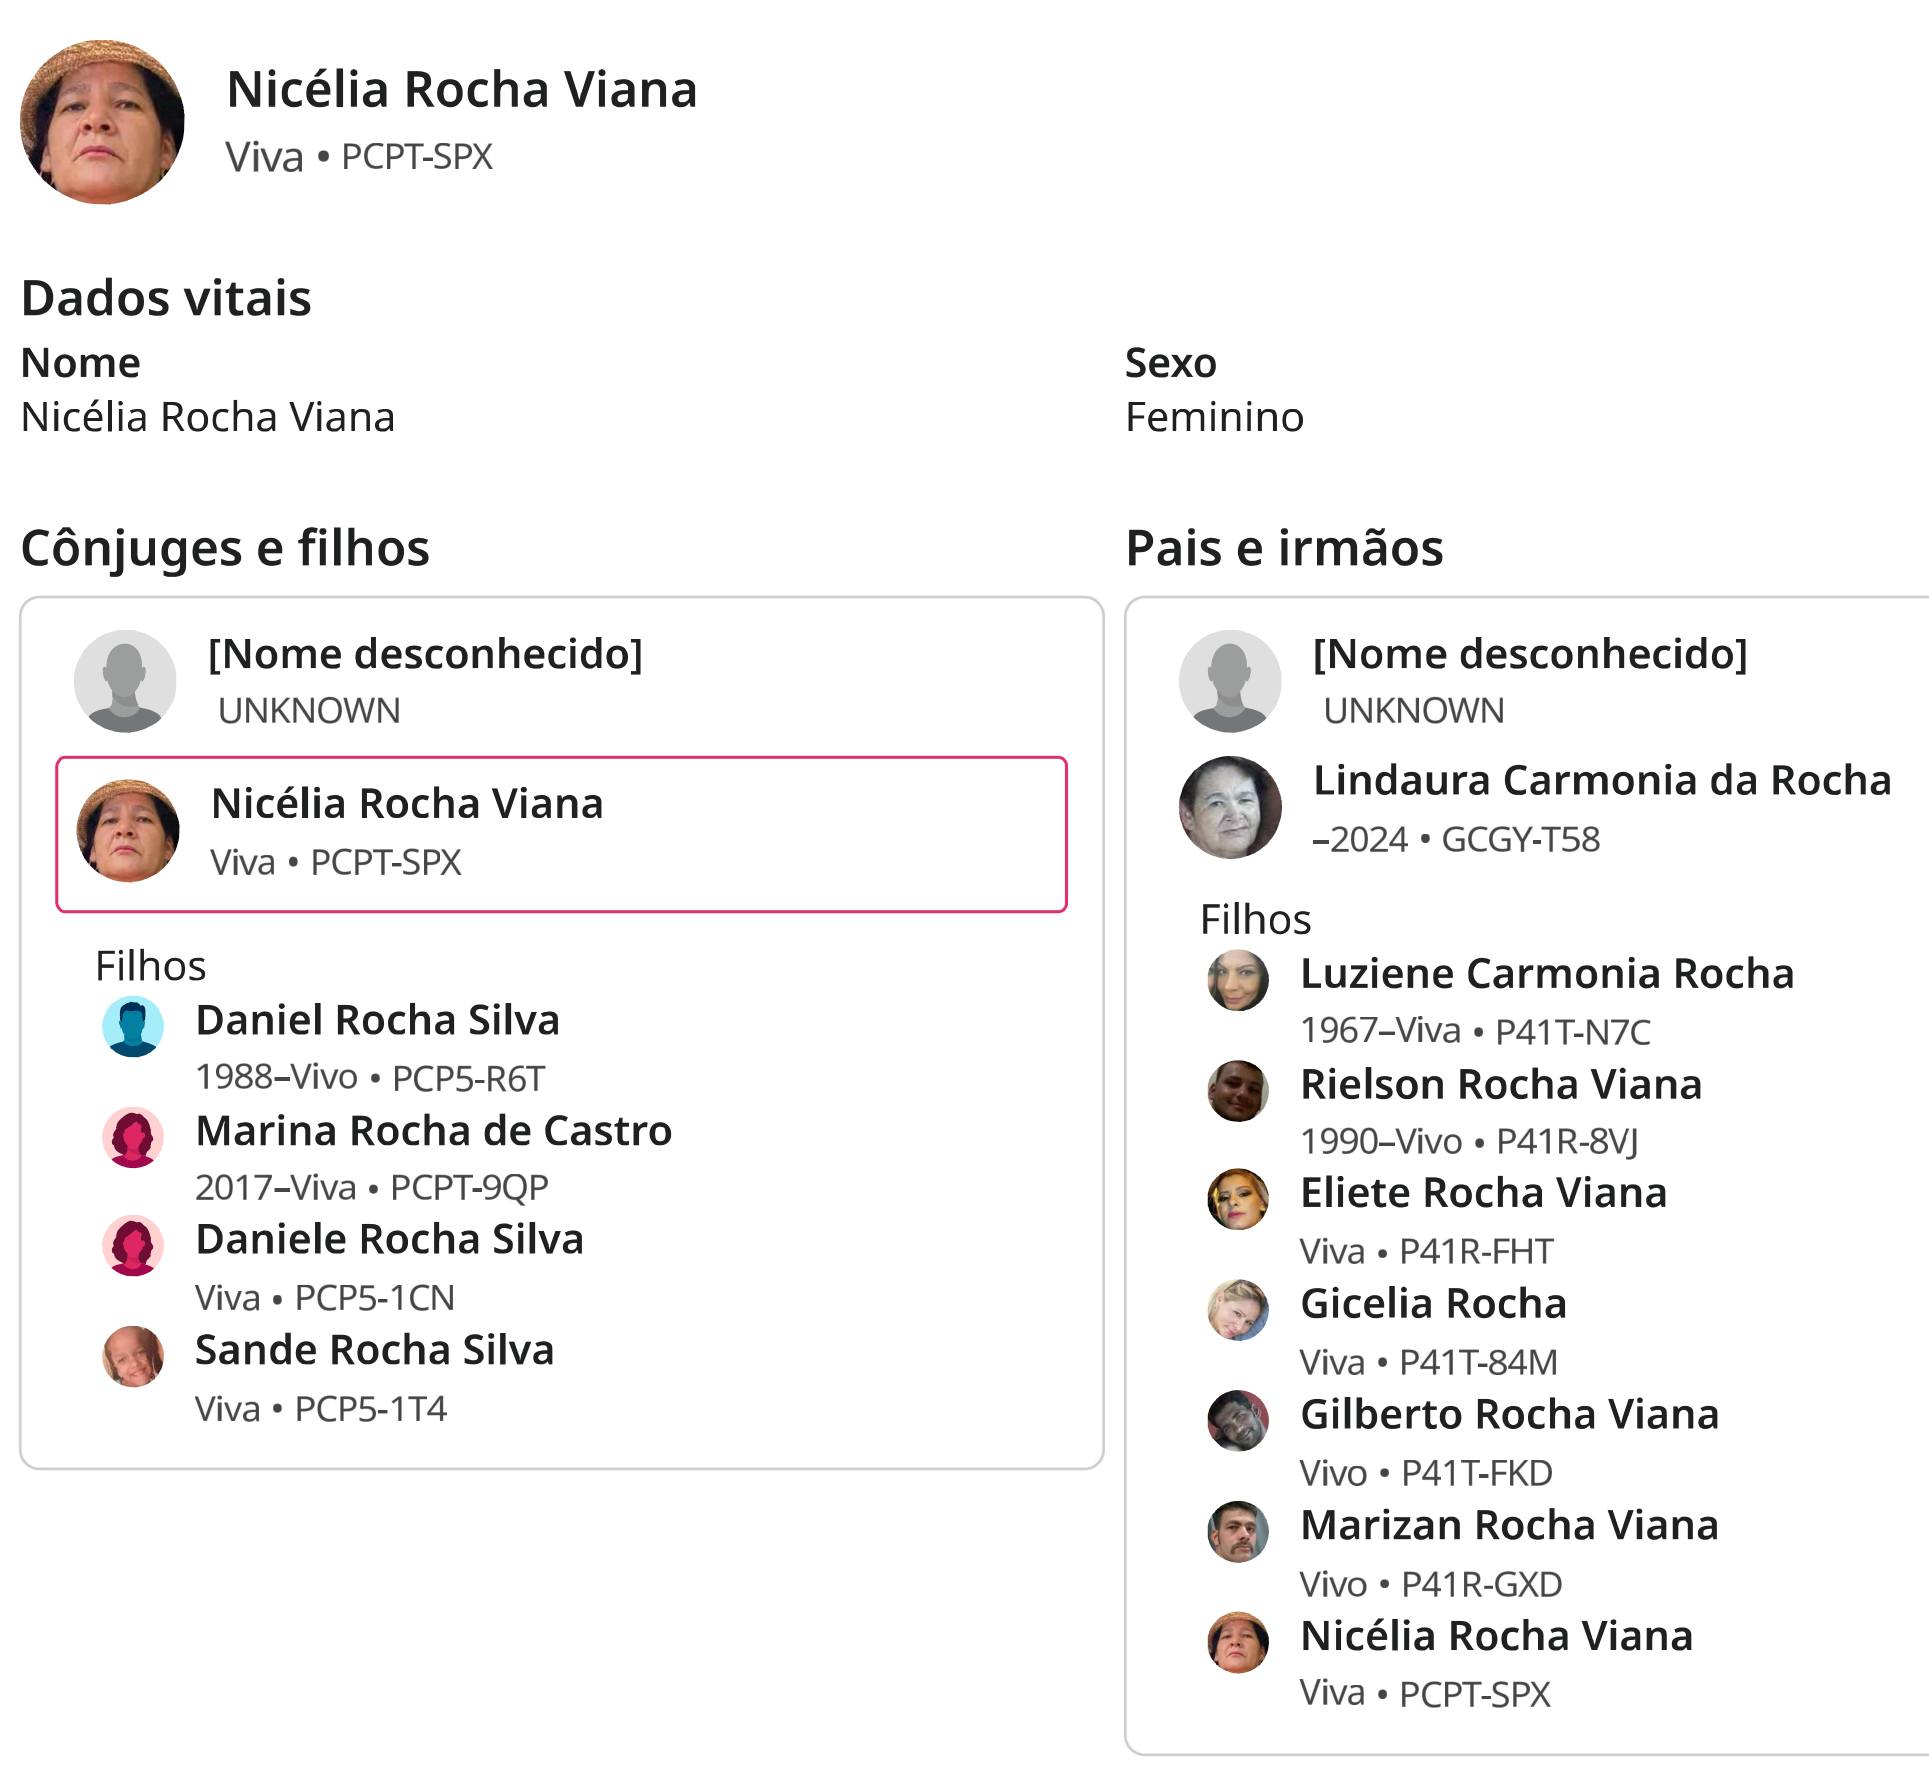Viewport: 1929px width, 1766px height.
Task: Click Marina Rocha de Castro's pink avatar
Action: coord(133,1137)
